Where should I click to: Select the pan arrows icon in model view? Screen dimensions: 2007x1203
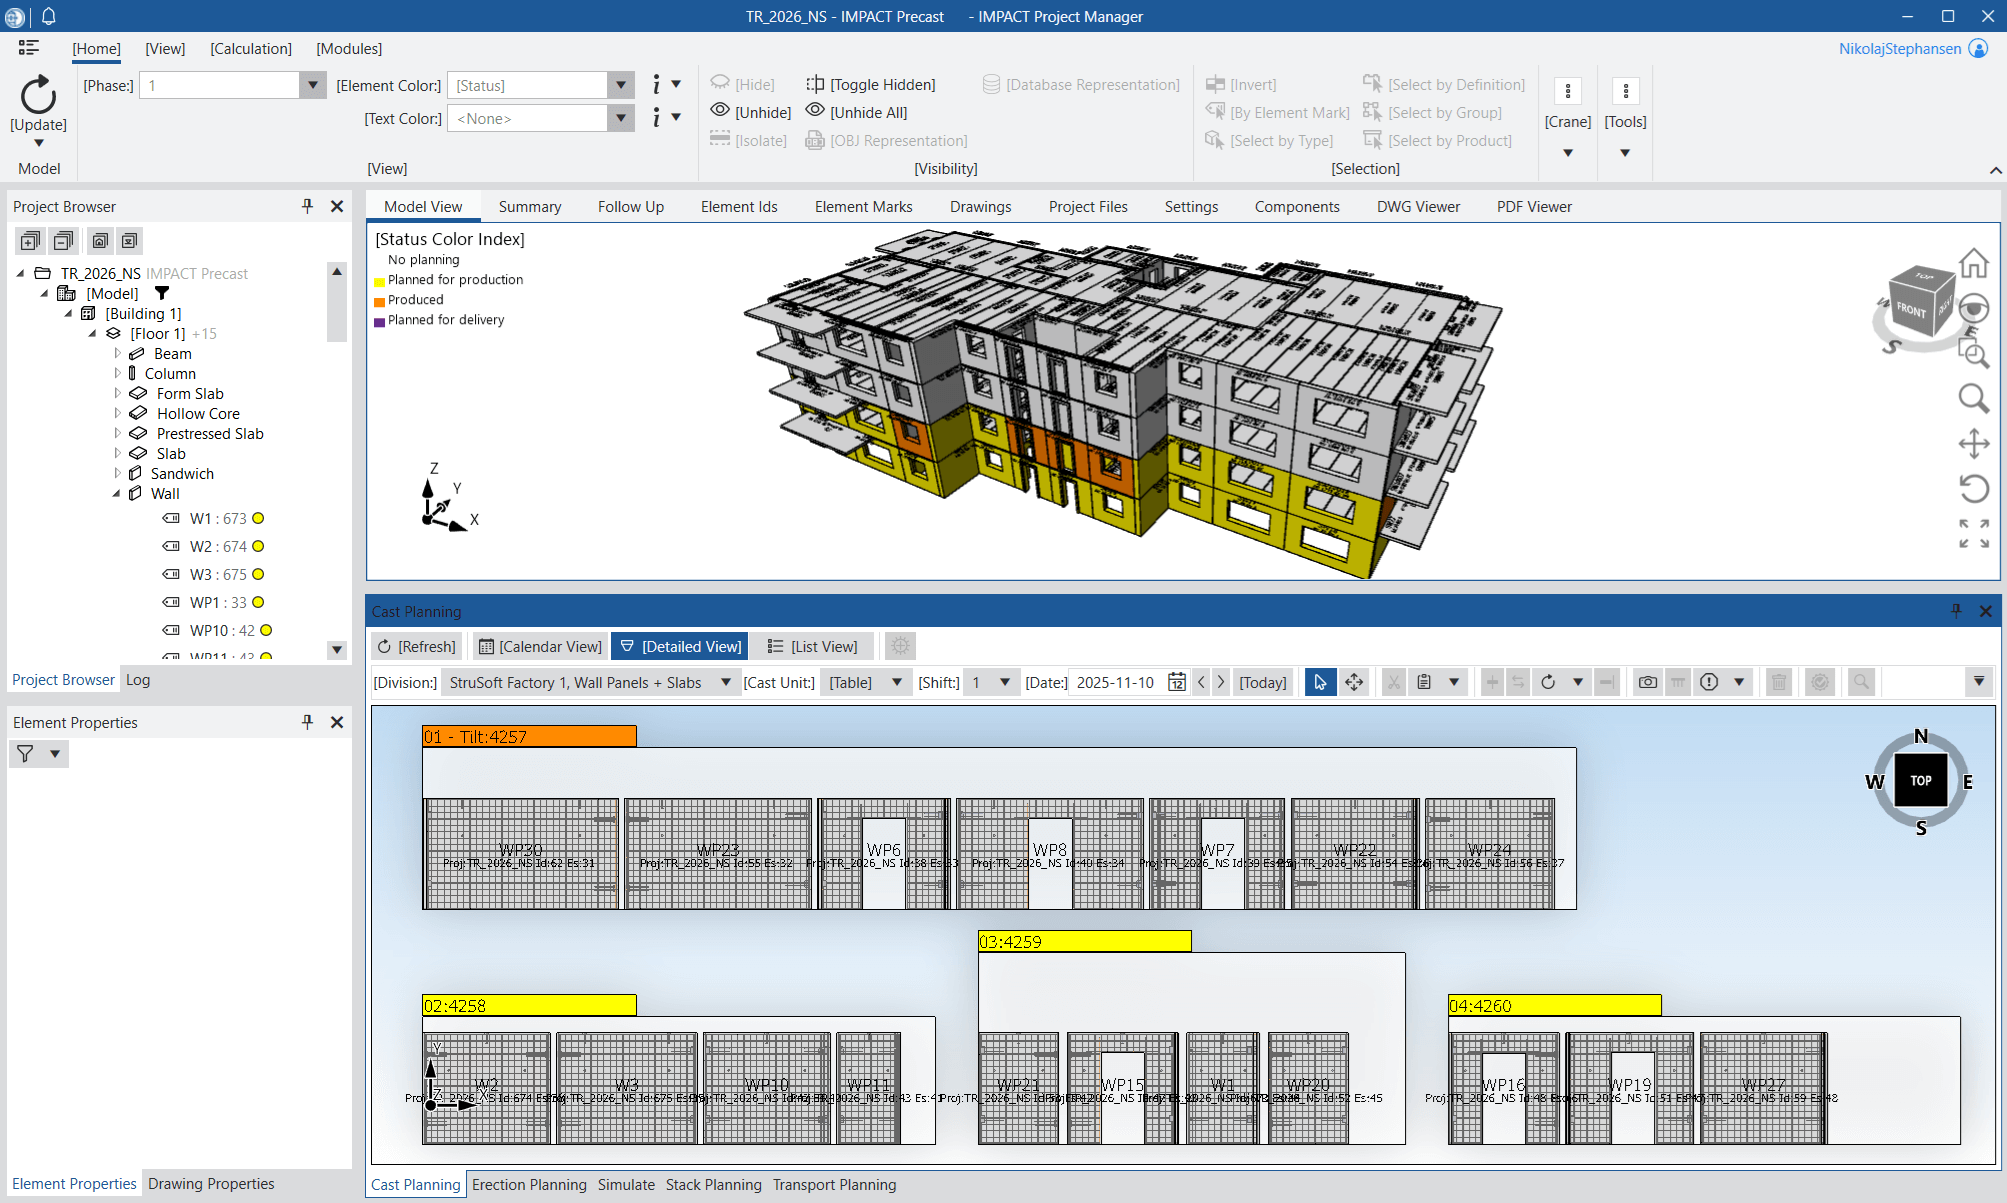[1973, 444]
